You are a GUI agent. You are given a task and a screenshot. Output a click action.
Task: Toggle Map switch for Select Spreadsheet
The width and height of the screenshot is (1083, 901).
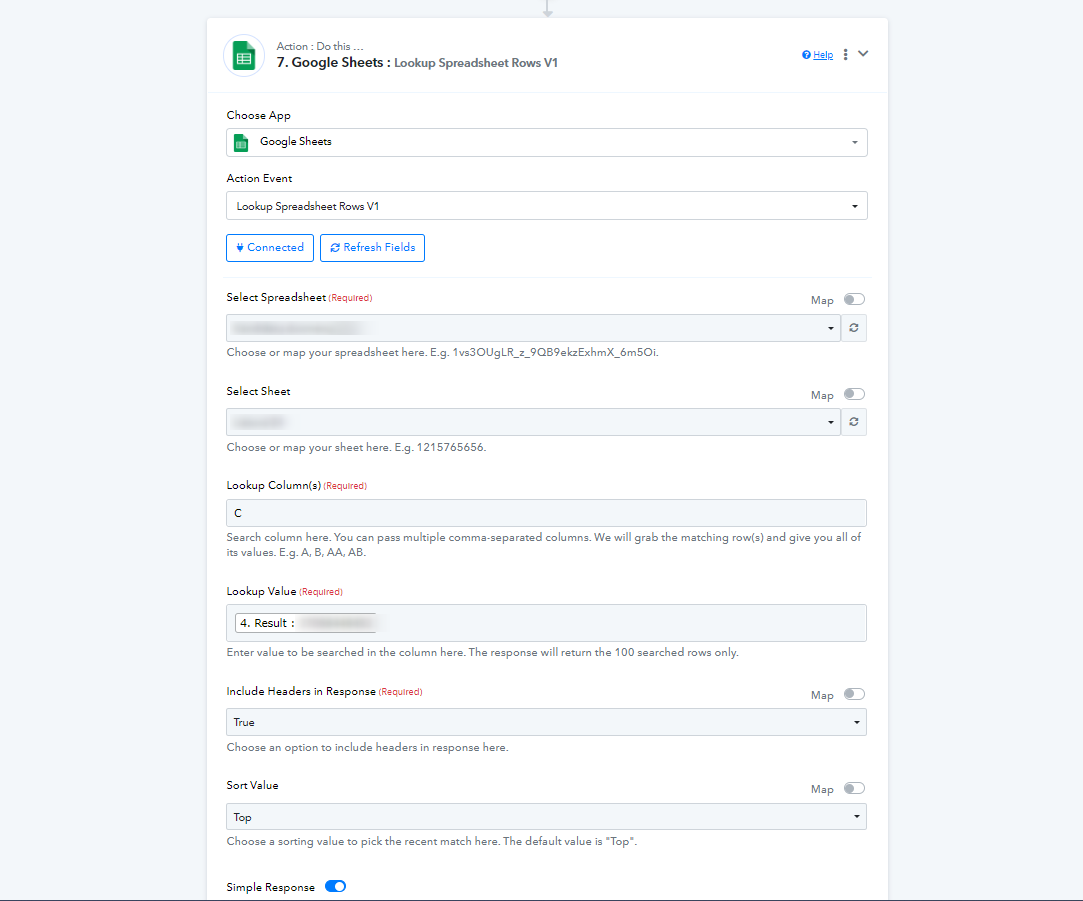(854, 299)
